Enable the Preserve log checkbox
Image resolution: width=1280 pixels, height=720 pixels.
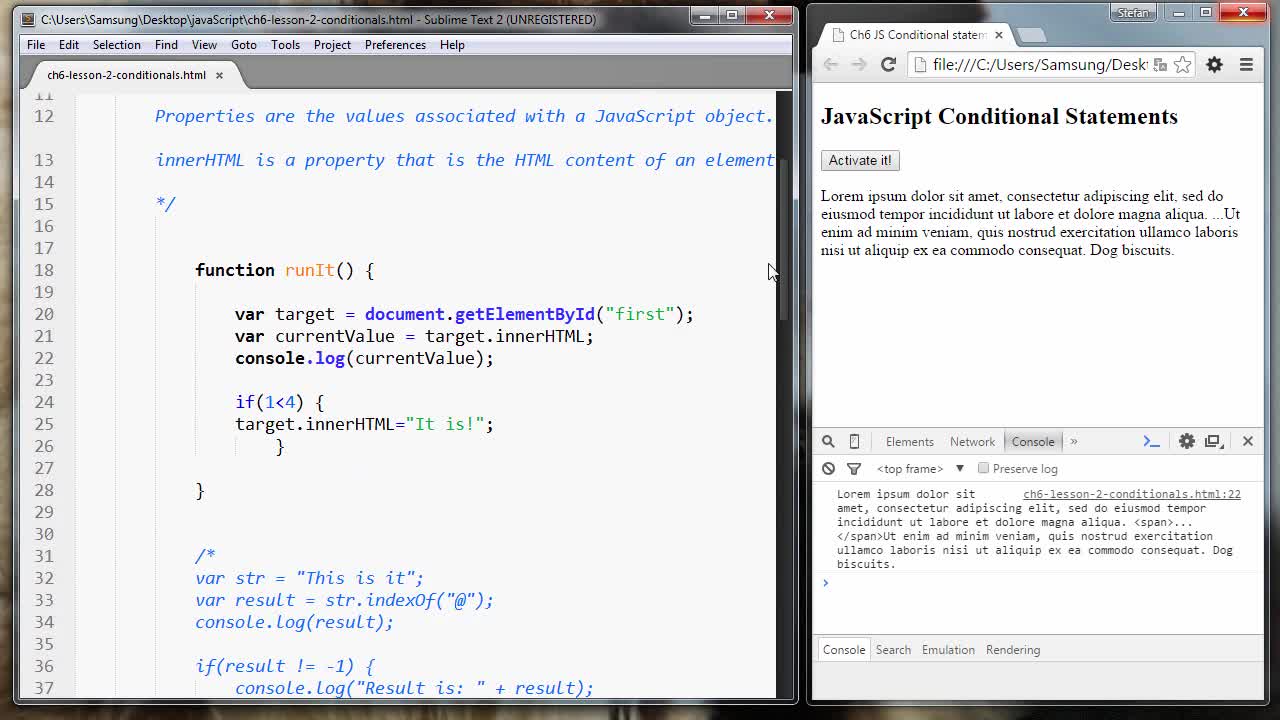point(984,468)
